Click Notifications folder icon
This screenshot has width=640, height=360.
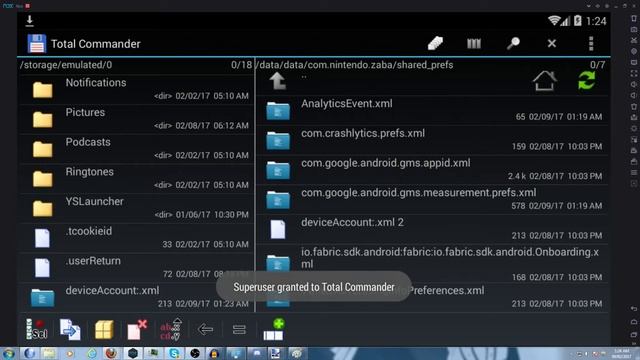tap(42, 90)
